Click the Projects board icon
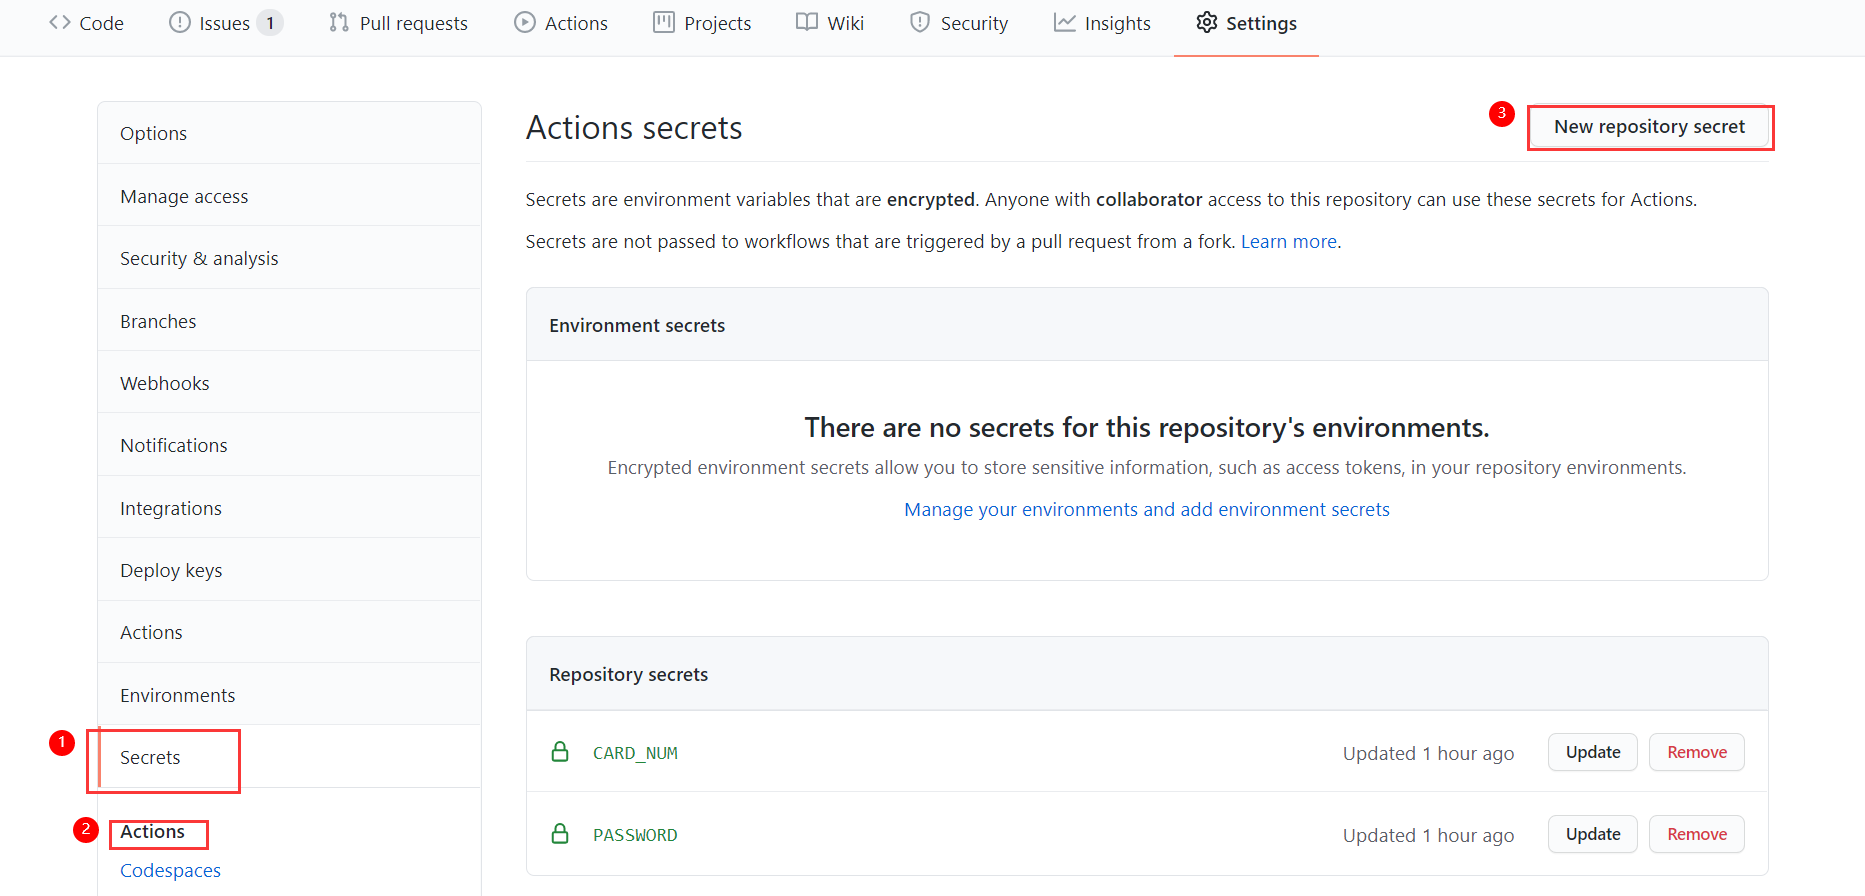The image size is (1865, 896). click(x=664, y=23)
